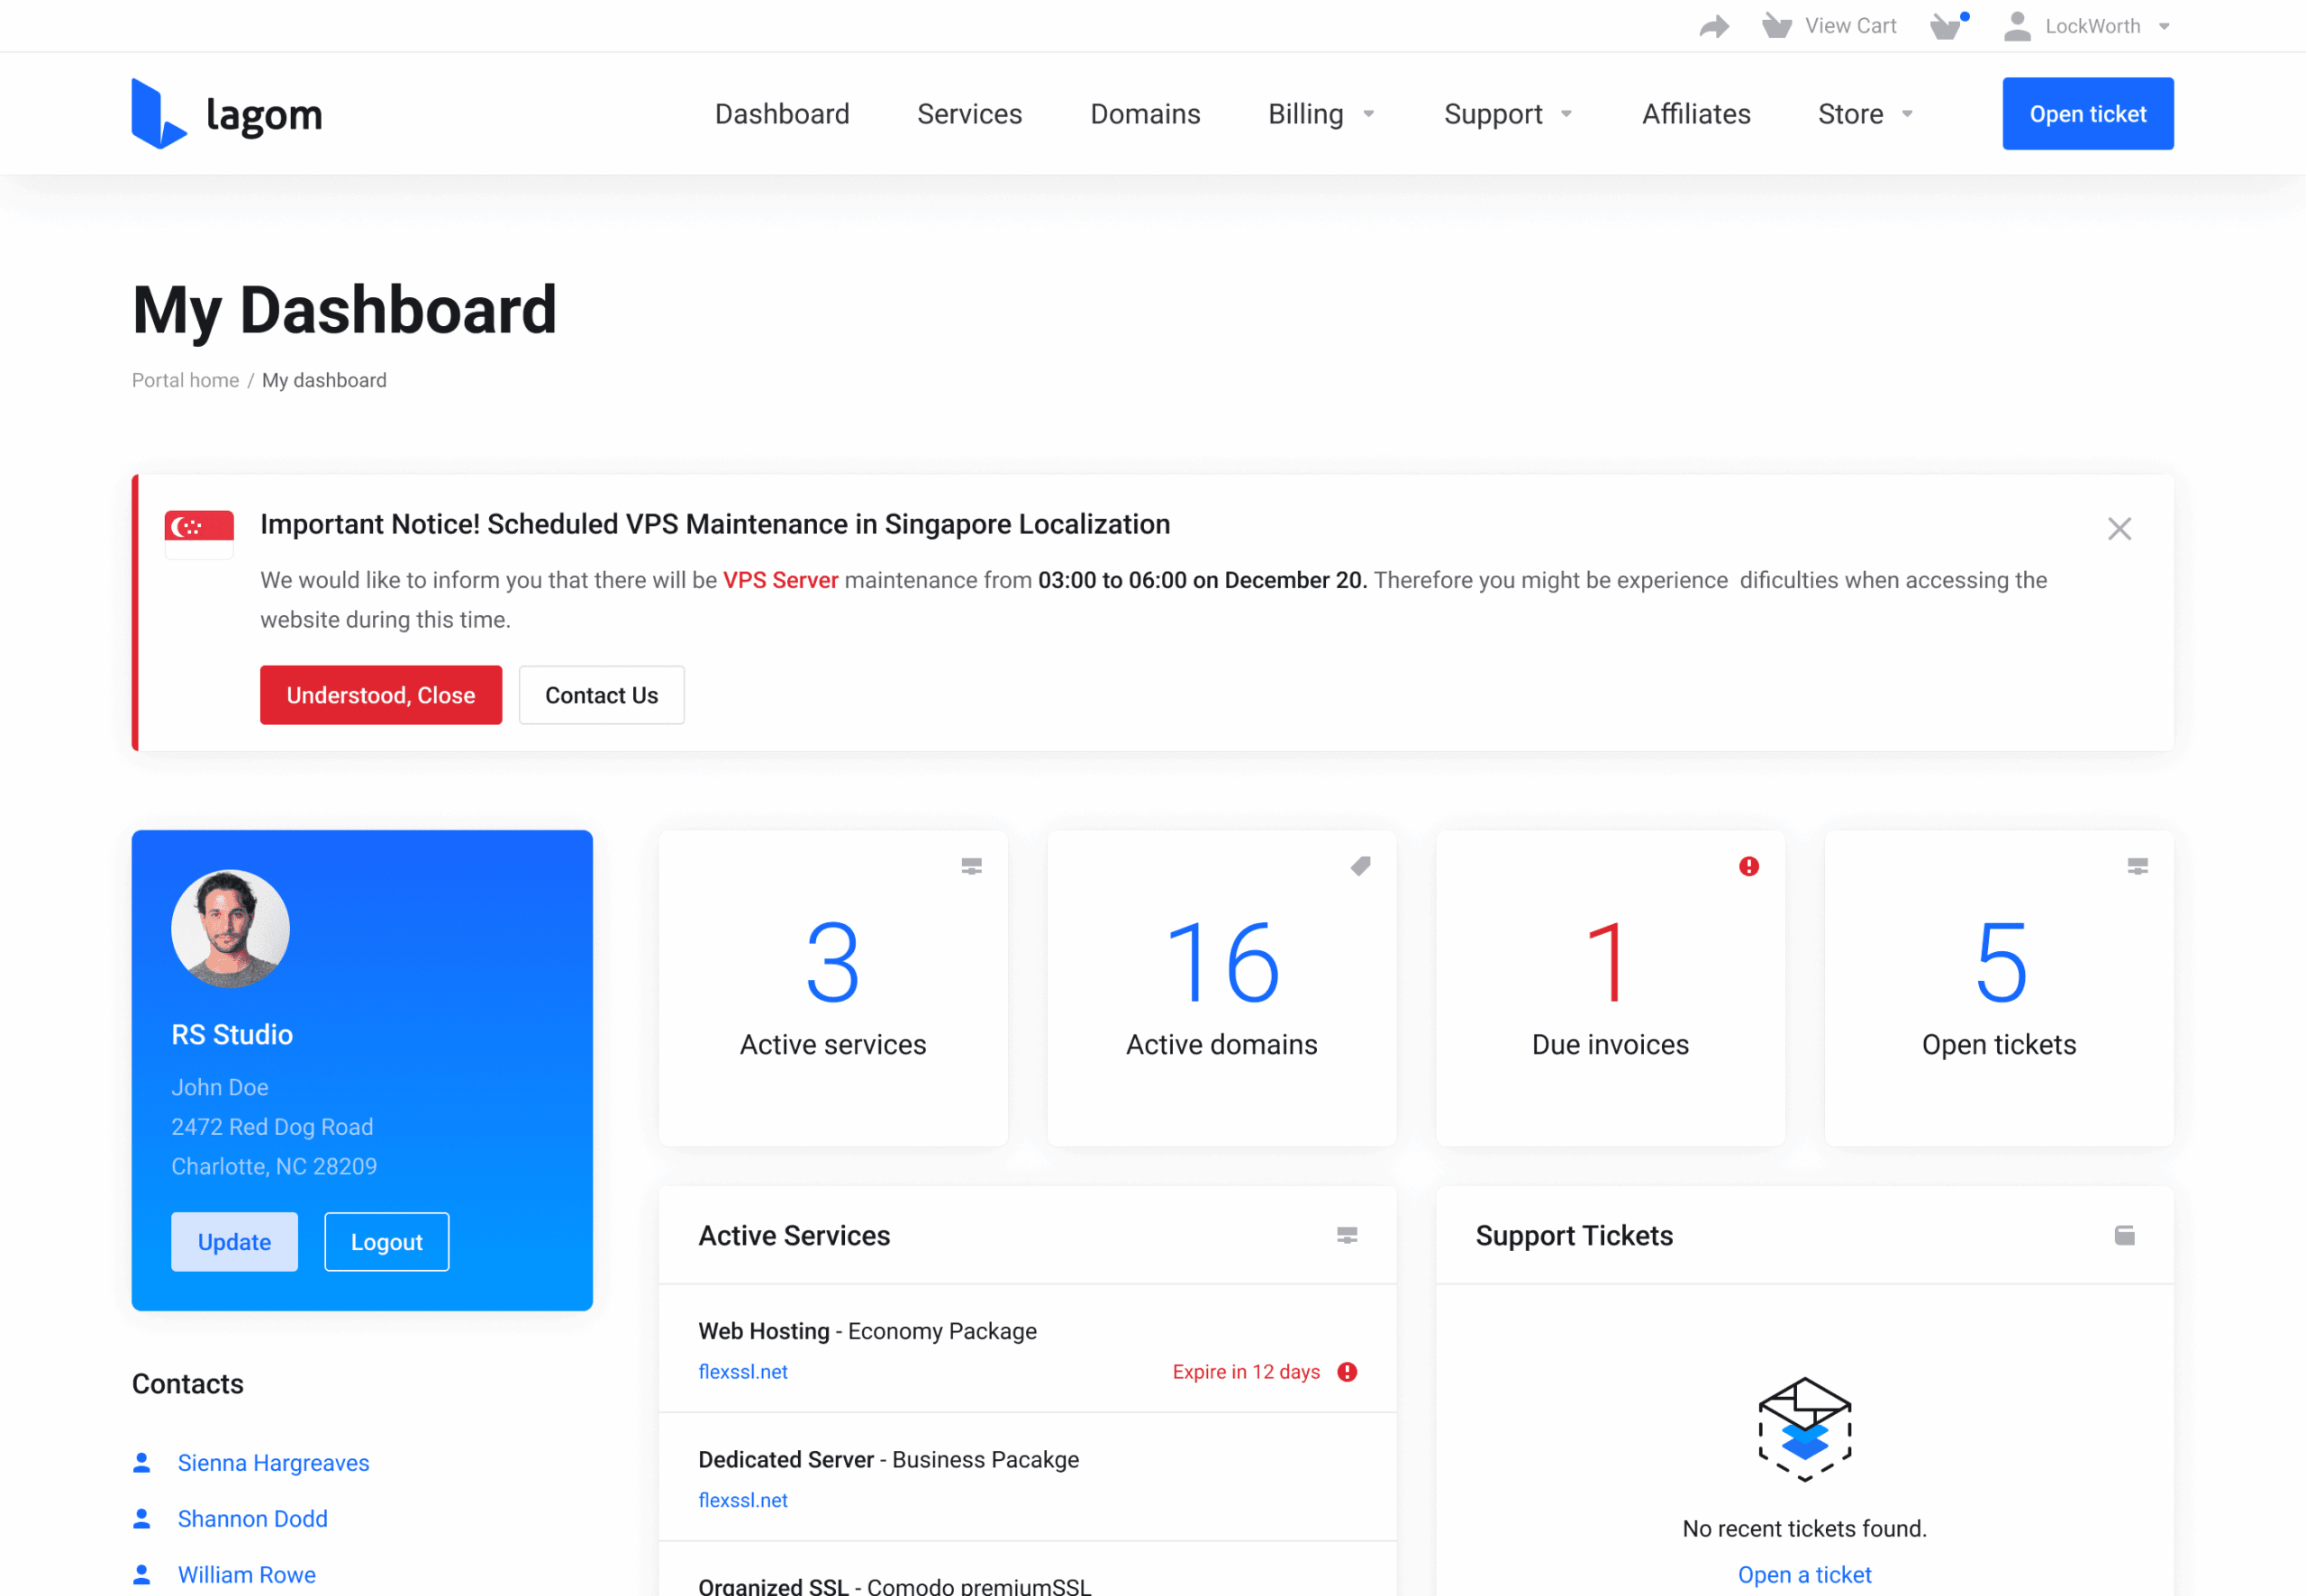Click the John Doe profile avatar

point(231,928)
